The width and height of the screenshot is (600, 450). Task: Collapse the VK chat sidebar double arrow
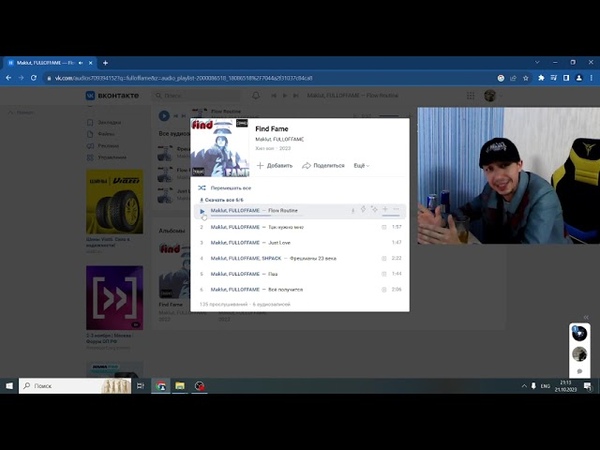[x=585, y=317]
